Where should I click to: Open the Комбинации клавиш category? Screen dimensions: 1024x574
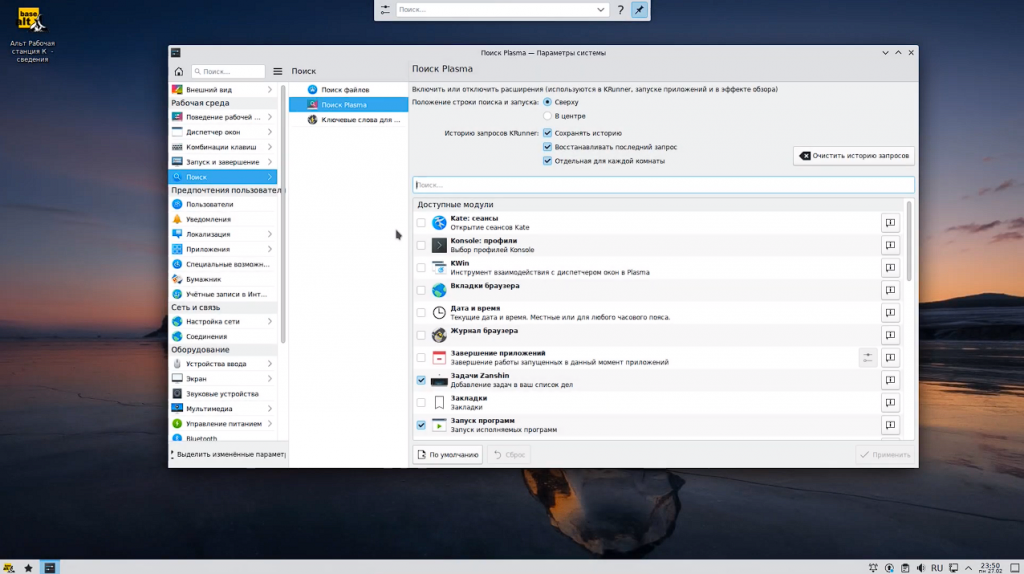coord(223,147)
